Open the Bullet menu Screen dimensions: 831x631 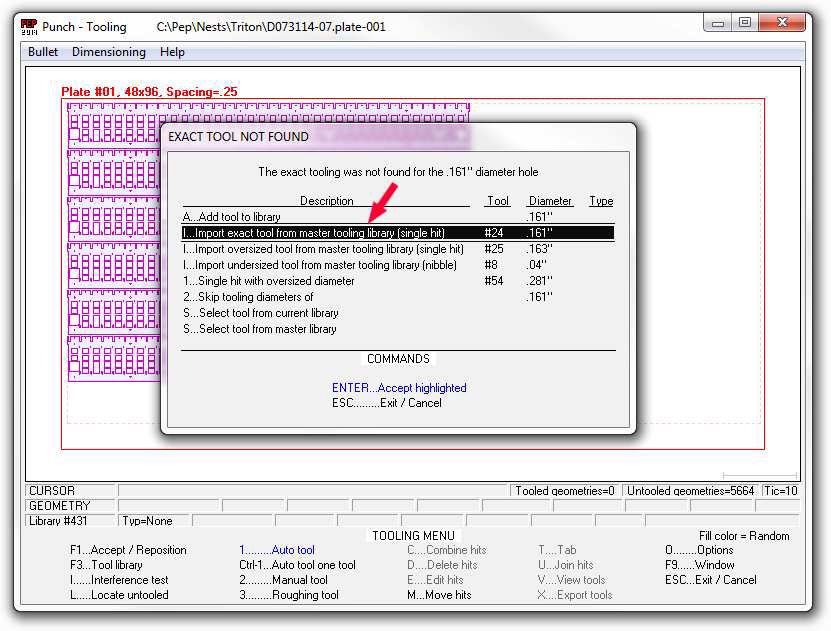[43, 52]
